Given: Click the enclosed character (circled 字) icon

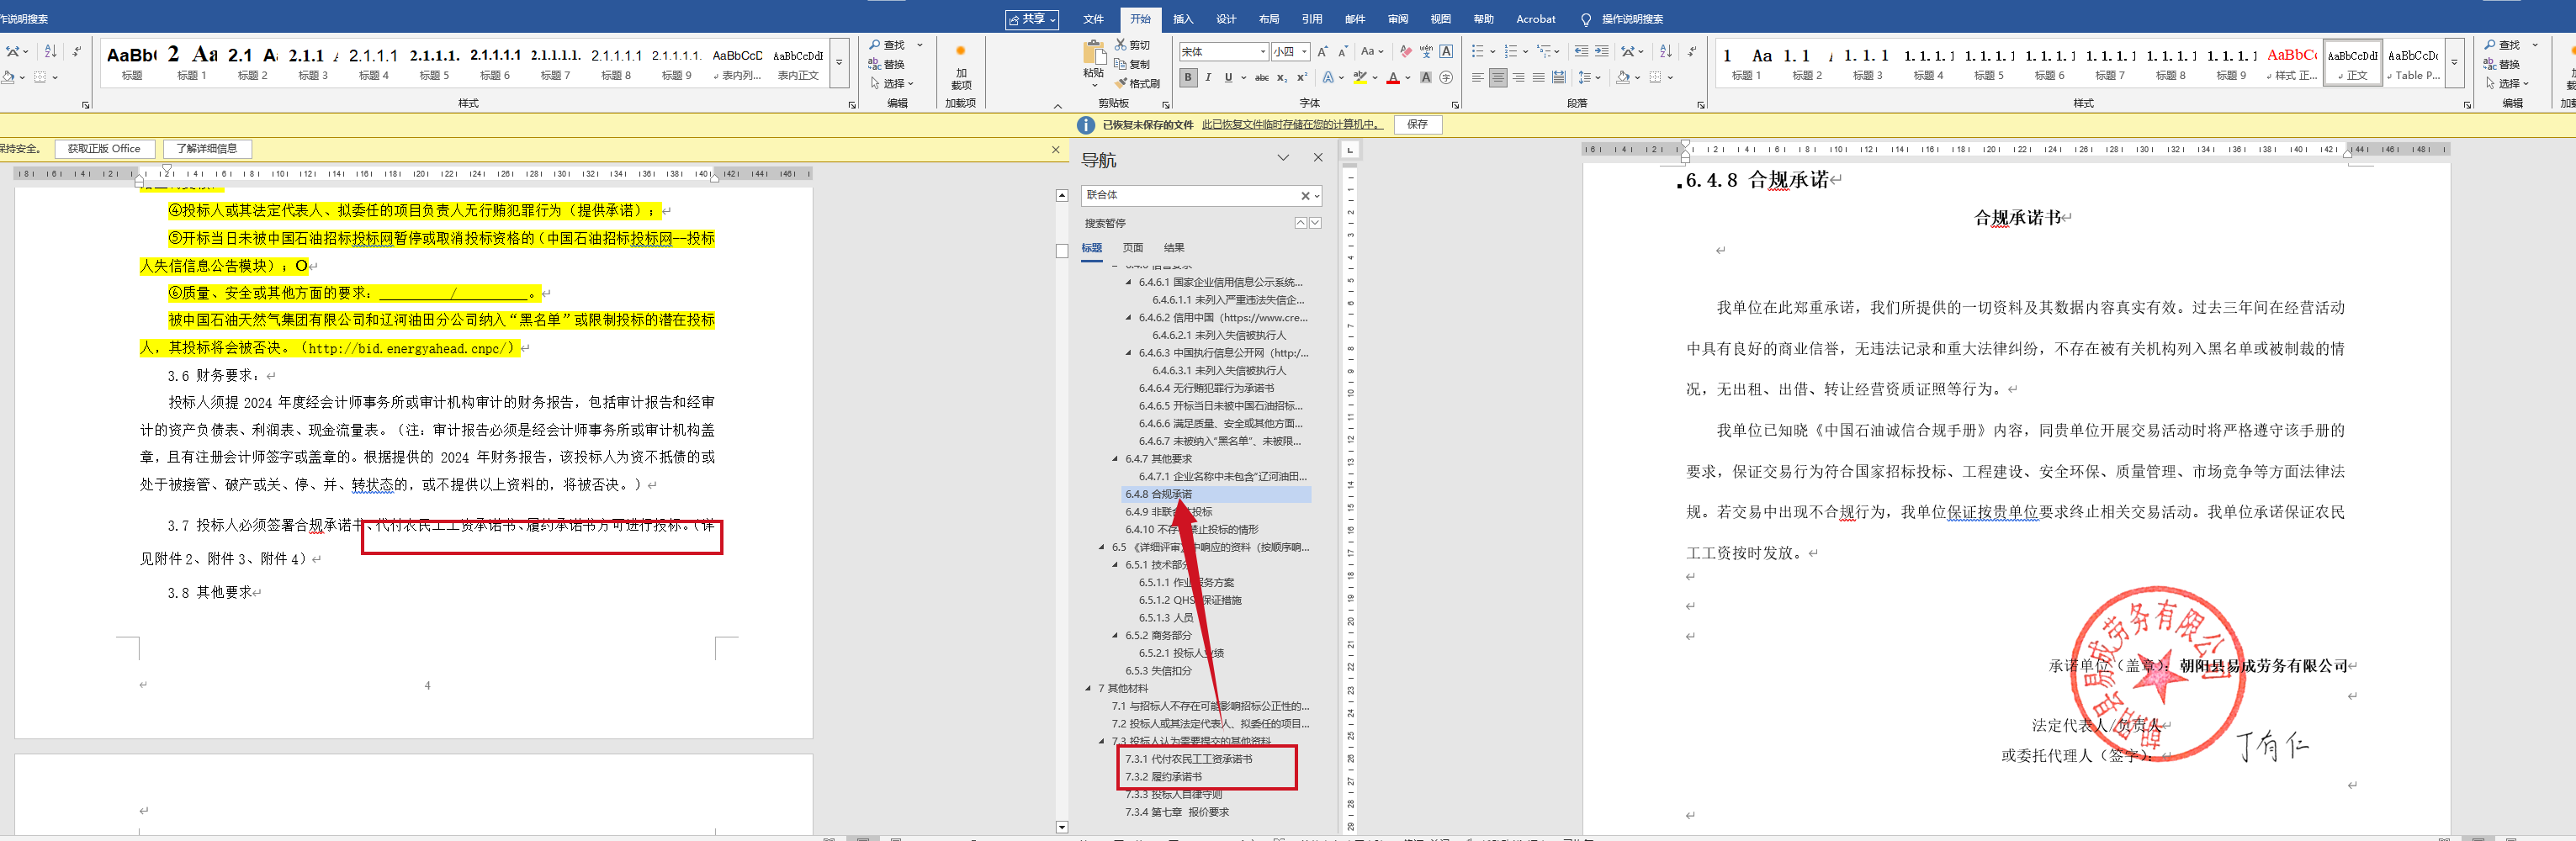Looking at the screenshot, I should coord(1446,77).
